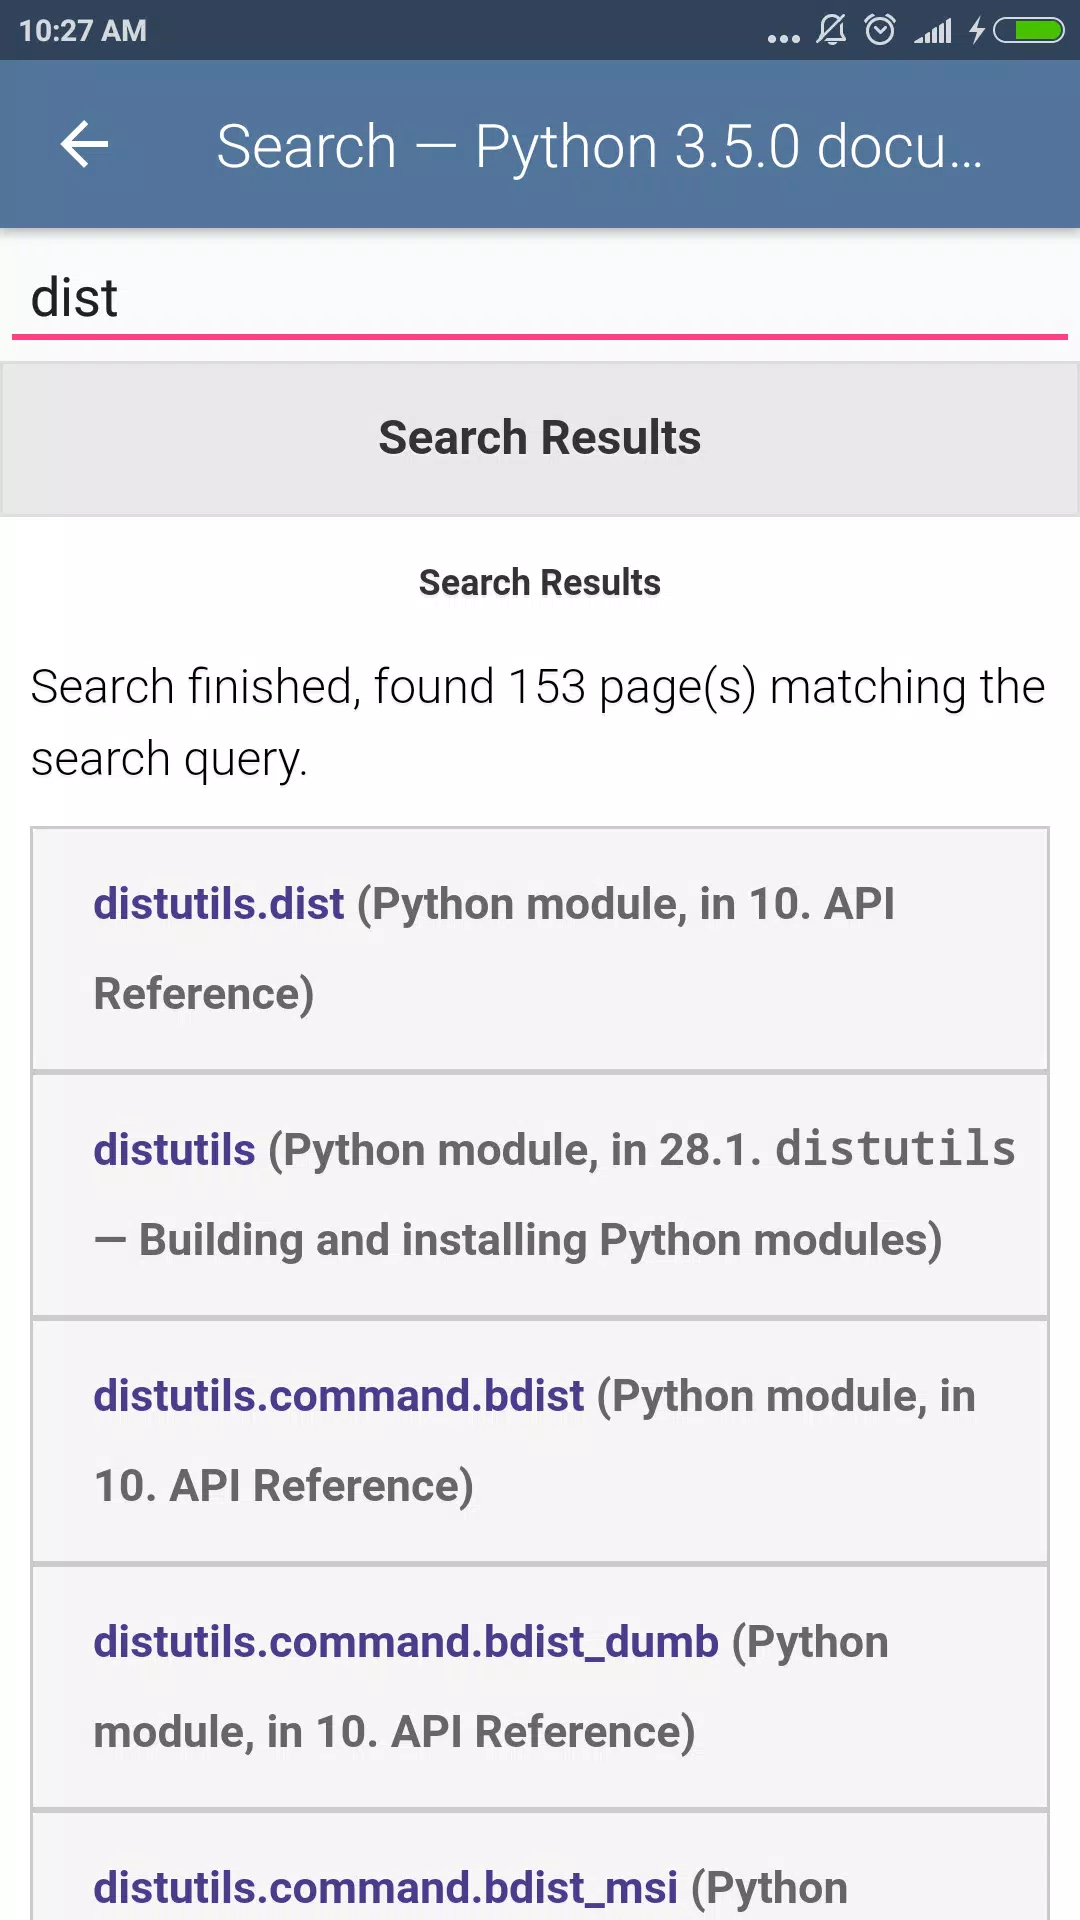Tap the back arrow icon
The width and height of the screenshot is (1080, 1920).
[x=84, y=145]
